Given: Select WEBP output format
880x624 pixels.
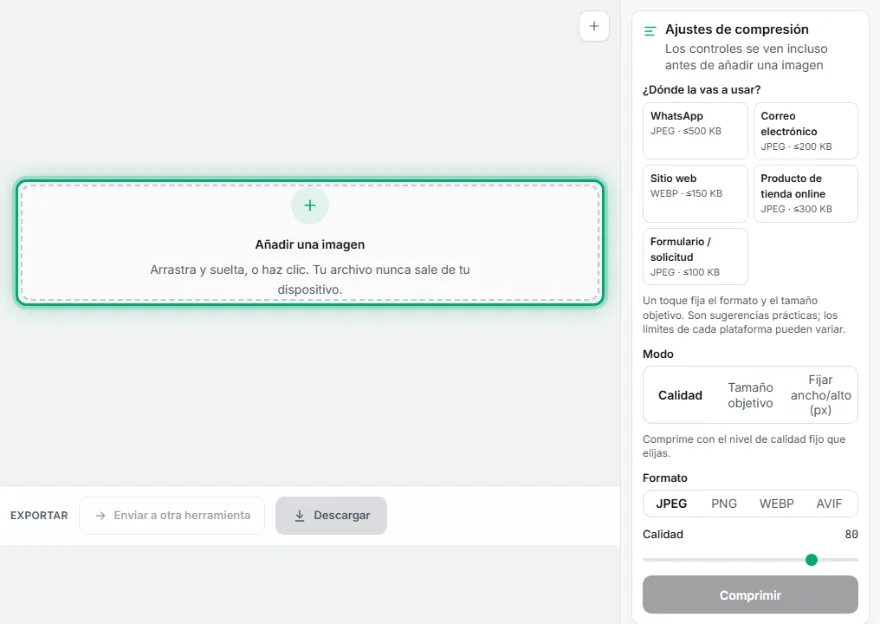Looking at the screenshot, I should click(x=777, y=504).
